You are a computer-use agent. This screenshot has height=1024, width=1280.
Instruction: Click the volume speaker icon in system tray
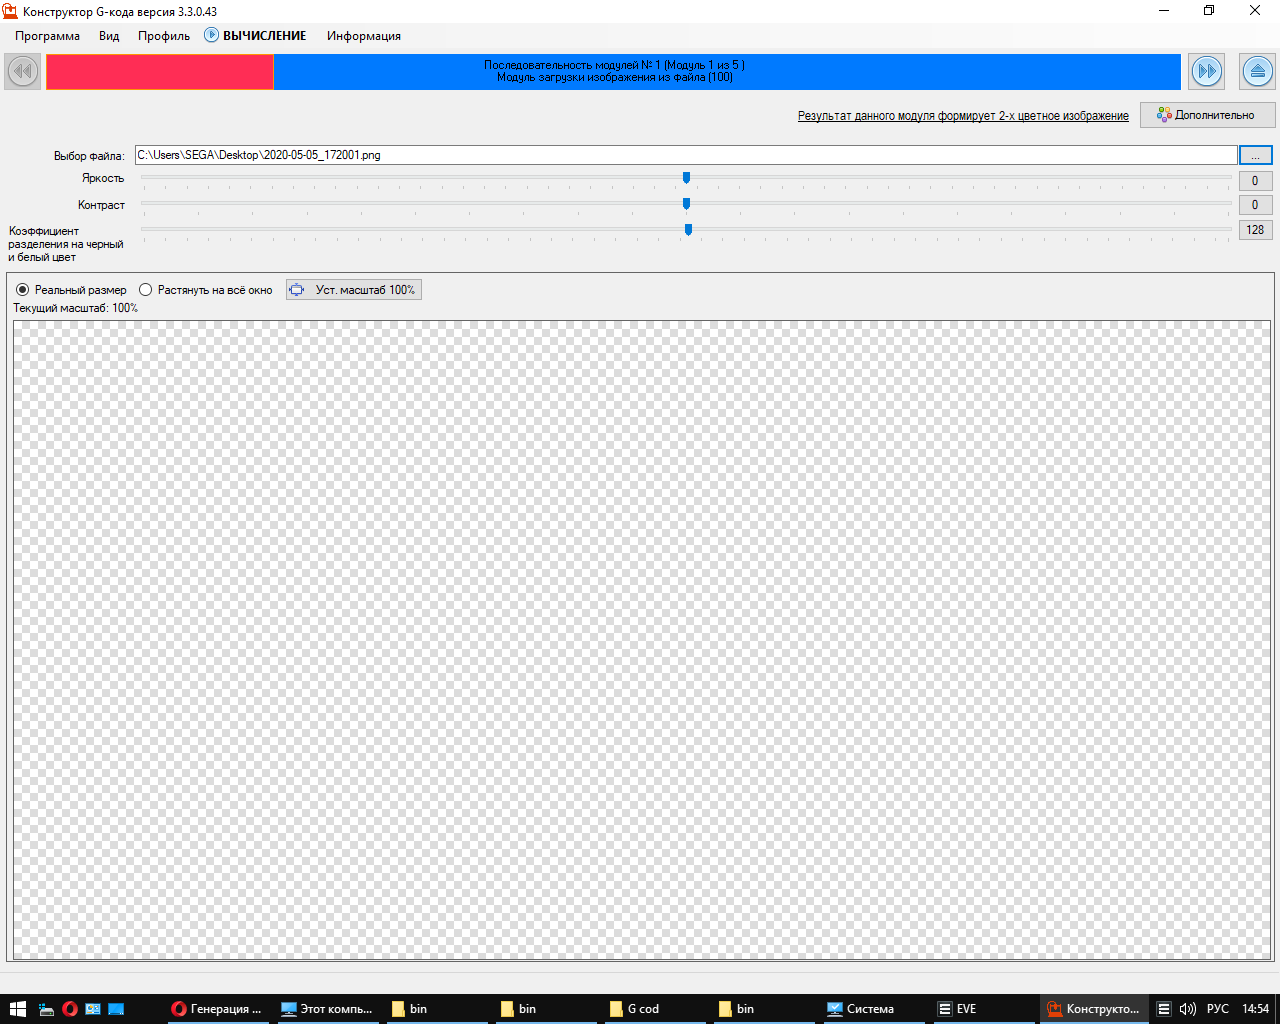coord(1188,1009)
